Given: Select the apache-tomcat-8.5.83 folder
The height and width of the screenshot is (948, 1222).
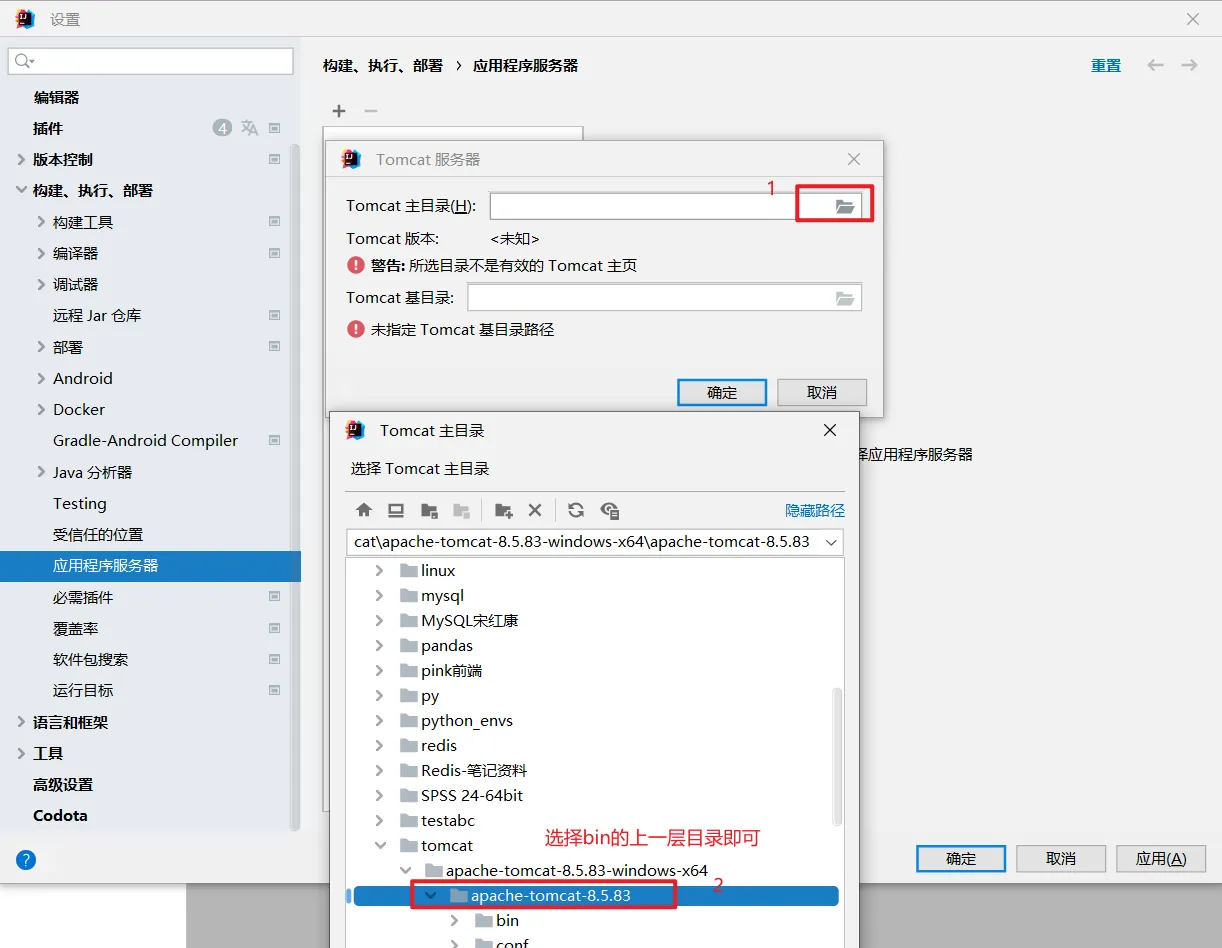Looking at the screenshot, I should coord(551,895).
